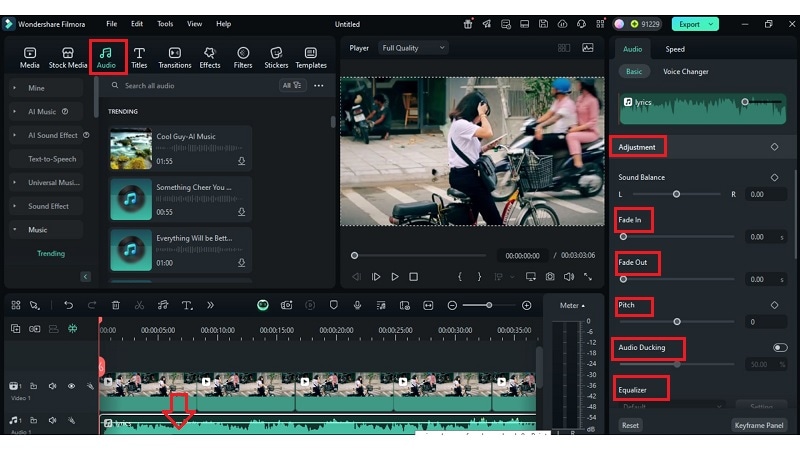
Task: Delete selected clip with trash icon
Action: [116, 305]
